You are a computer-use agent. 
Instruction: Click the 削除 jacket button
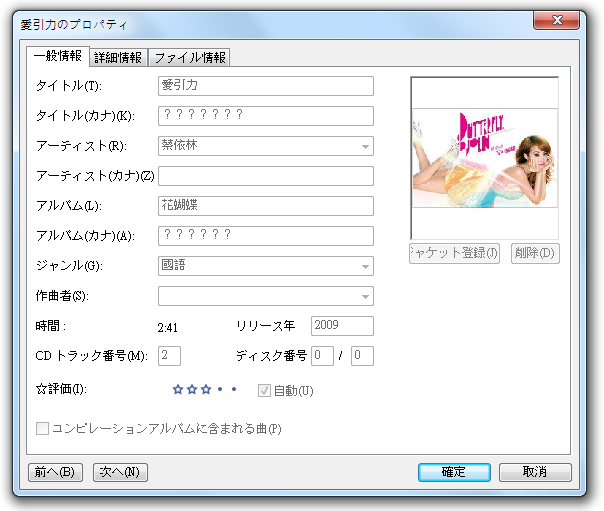535,253
